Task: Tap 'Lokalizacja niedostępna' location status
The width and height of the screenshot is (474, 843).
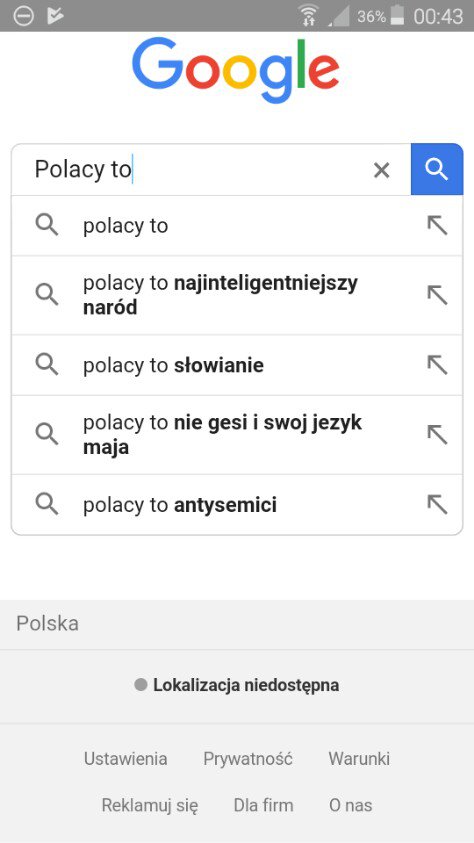Action: point(237,685)
